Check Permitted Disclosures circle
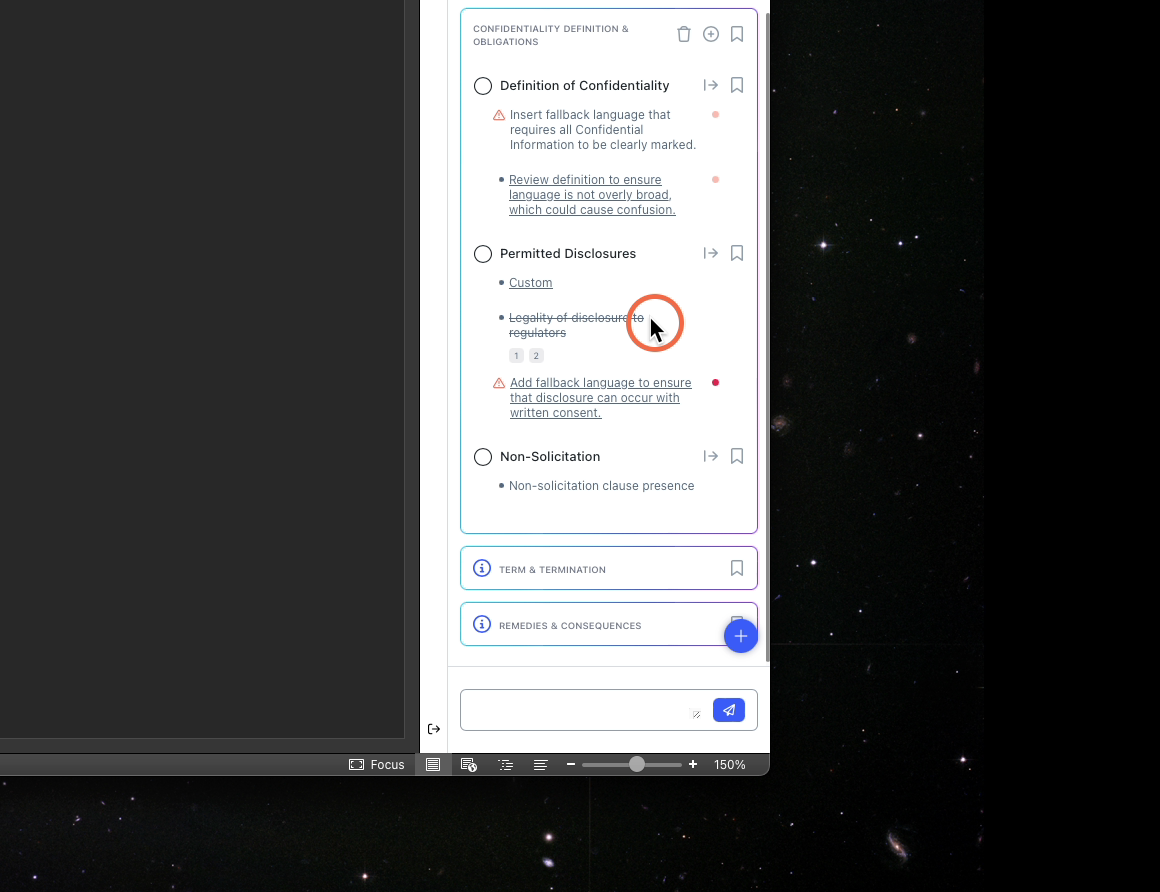 482,254
